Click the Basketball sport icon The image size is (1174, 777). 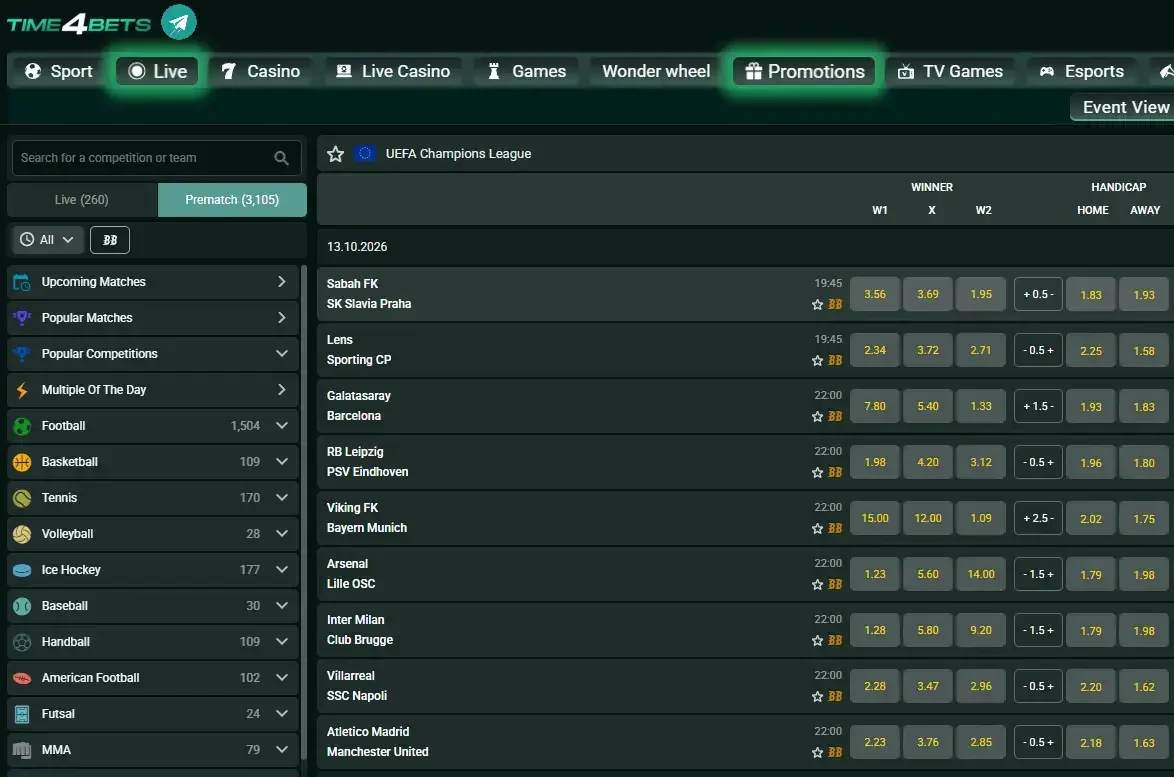coord(22,462)
